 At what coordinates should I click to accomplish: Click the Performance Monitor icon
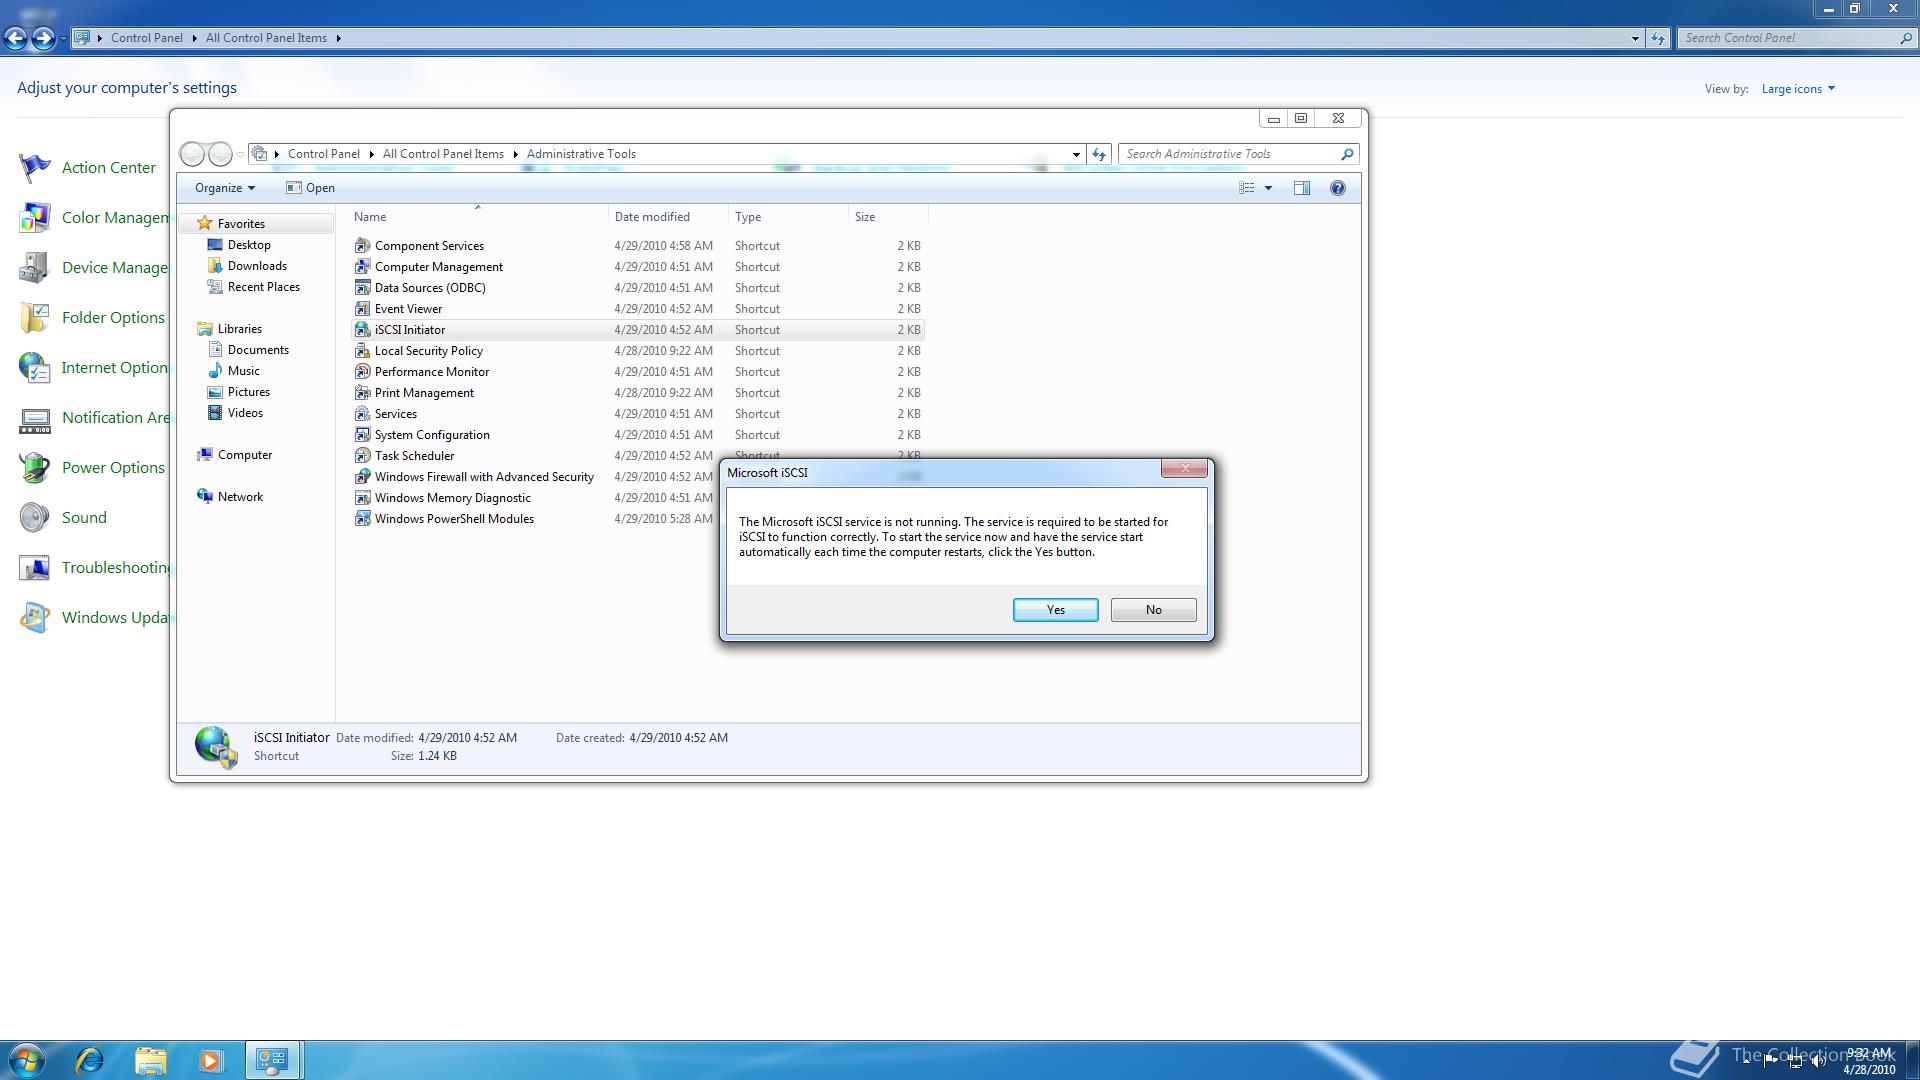pos(362,372)
